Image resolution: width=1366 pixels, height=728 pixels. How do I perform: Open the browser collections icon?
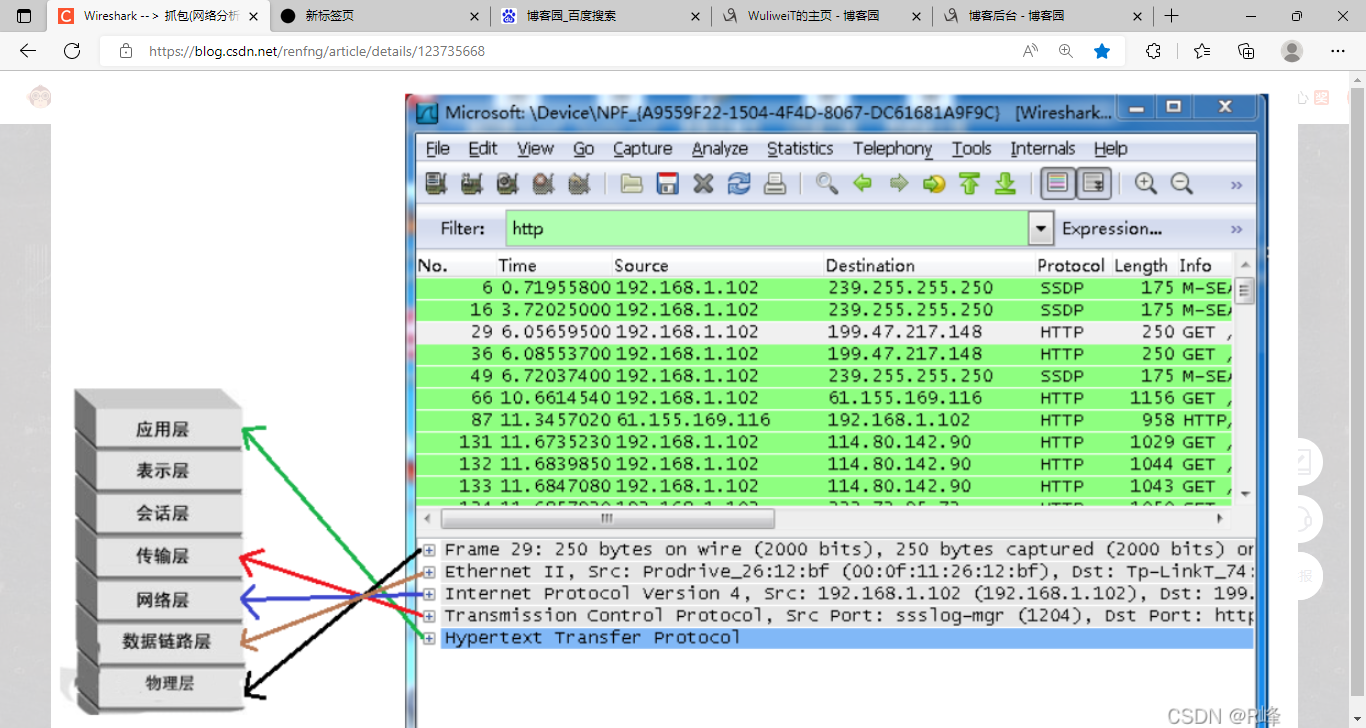click(x=1246, y=51)
